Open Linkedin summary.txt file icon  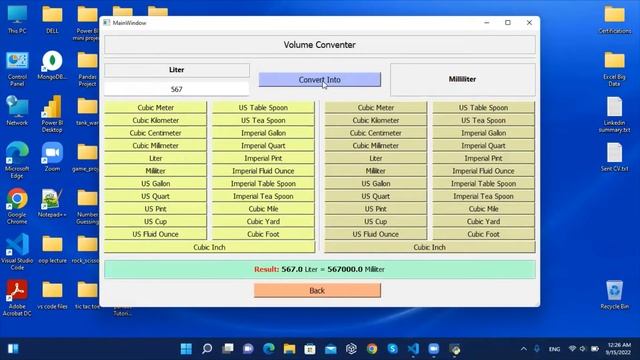(615, 115)
